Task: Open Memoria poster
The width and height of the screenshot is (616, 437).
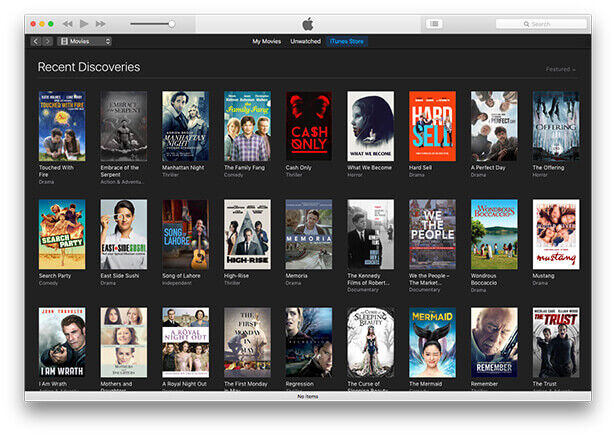Action: pos(309,234)
